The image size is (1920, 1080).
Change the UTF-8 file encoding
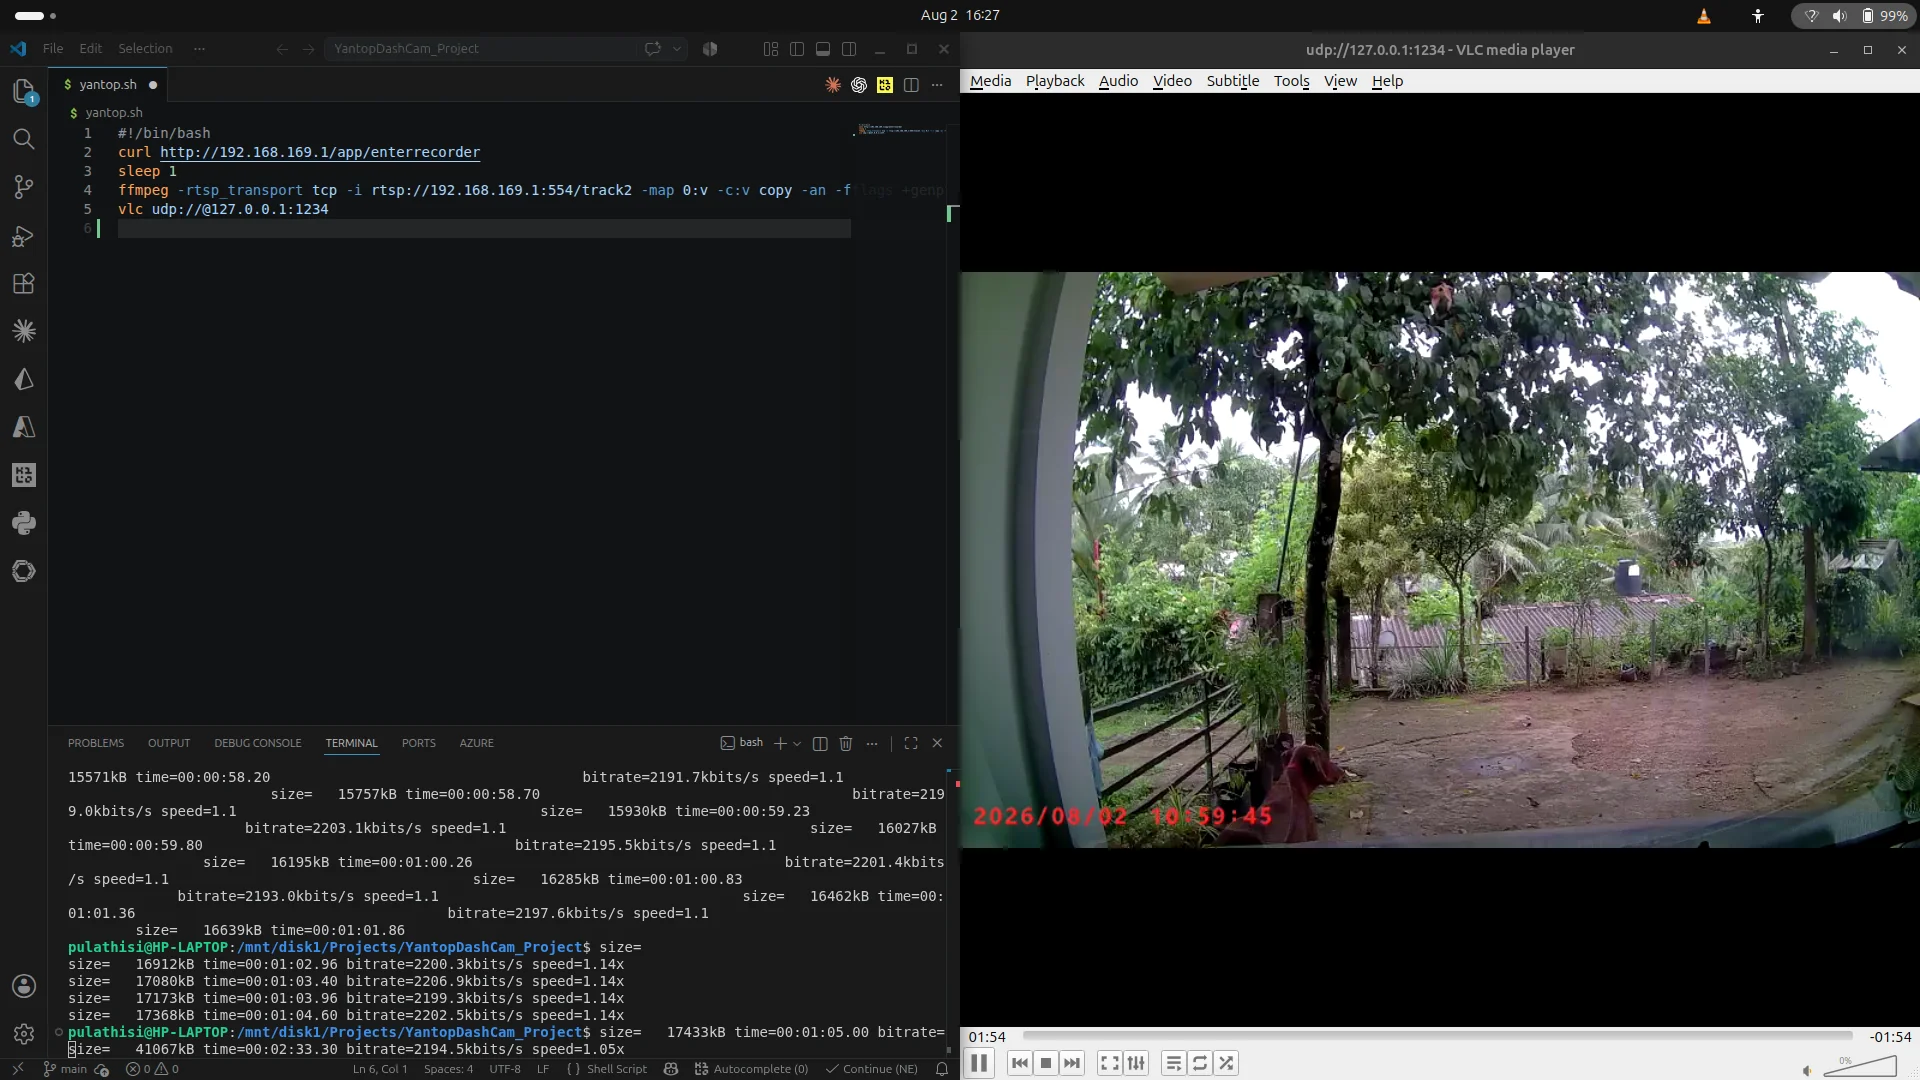pyautogui.click(x=505, y=1069)
